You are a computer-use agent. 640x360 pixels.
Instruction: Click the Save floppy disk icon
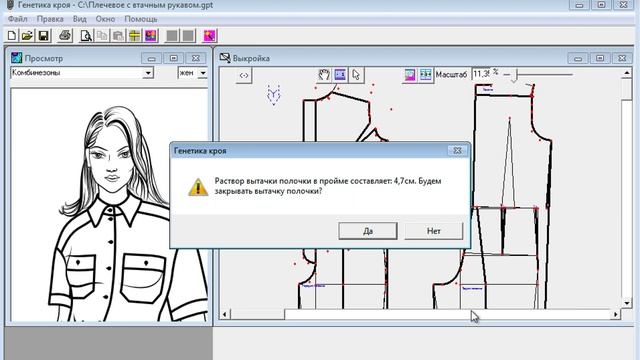(x=44, y=36)
